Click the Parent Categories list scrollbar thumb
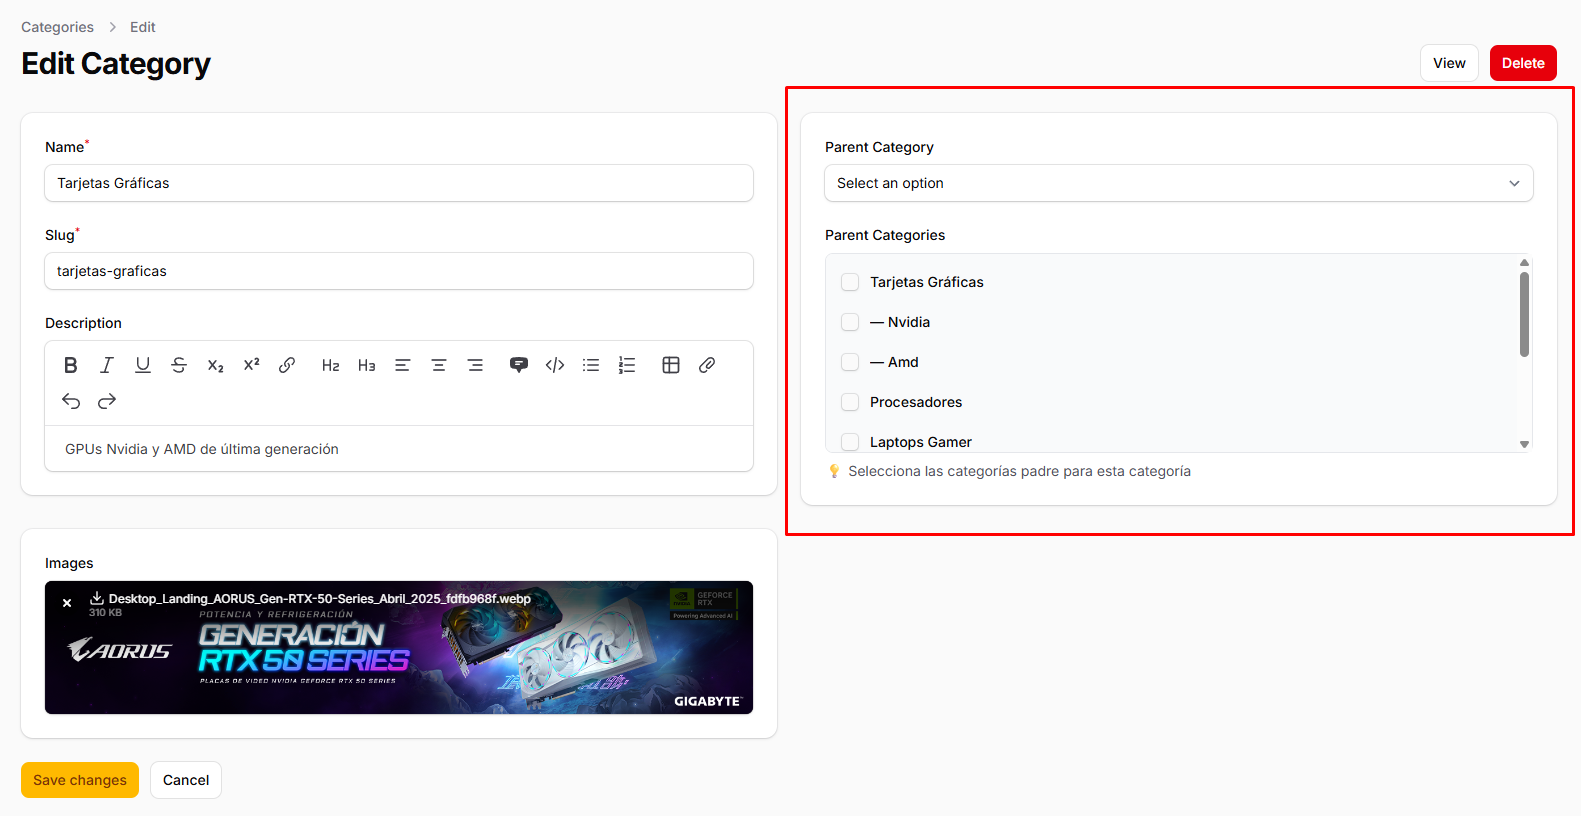This screenshot has height=816, width=1581. pyautogui.click(x=1524, y=314)
